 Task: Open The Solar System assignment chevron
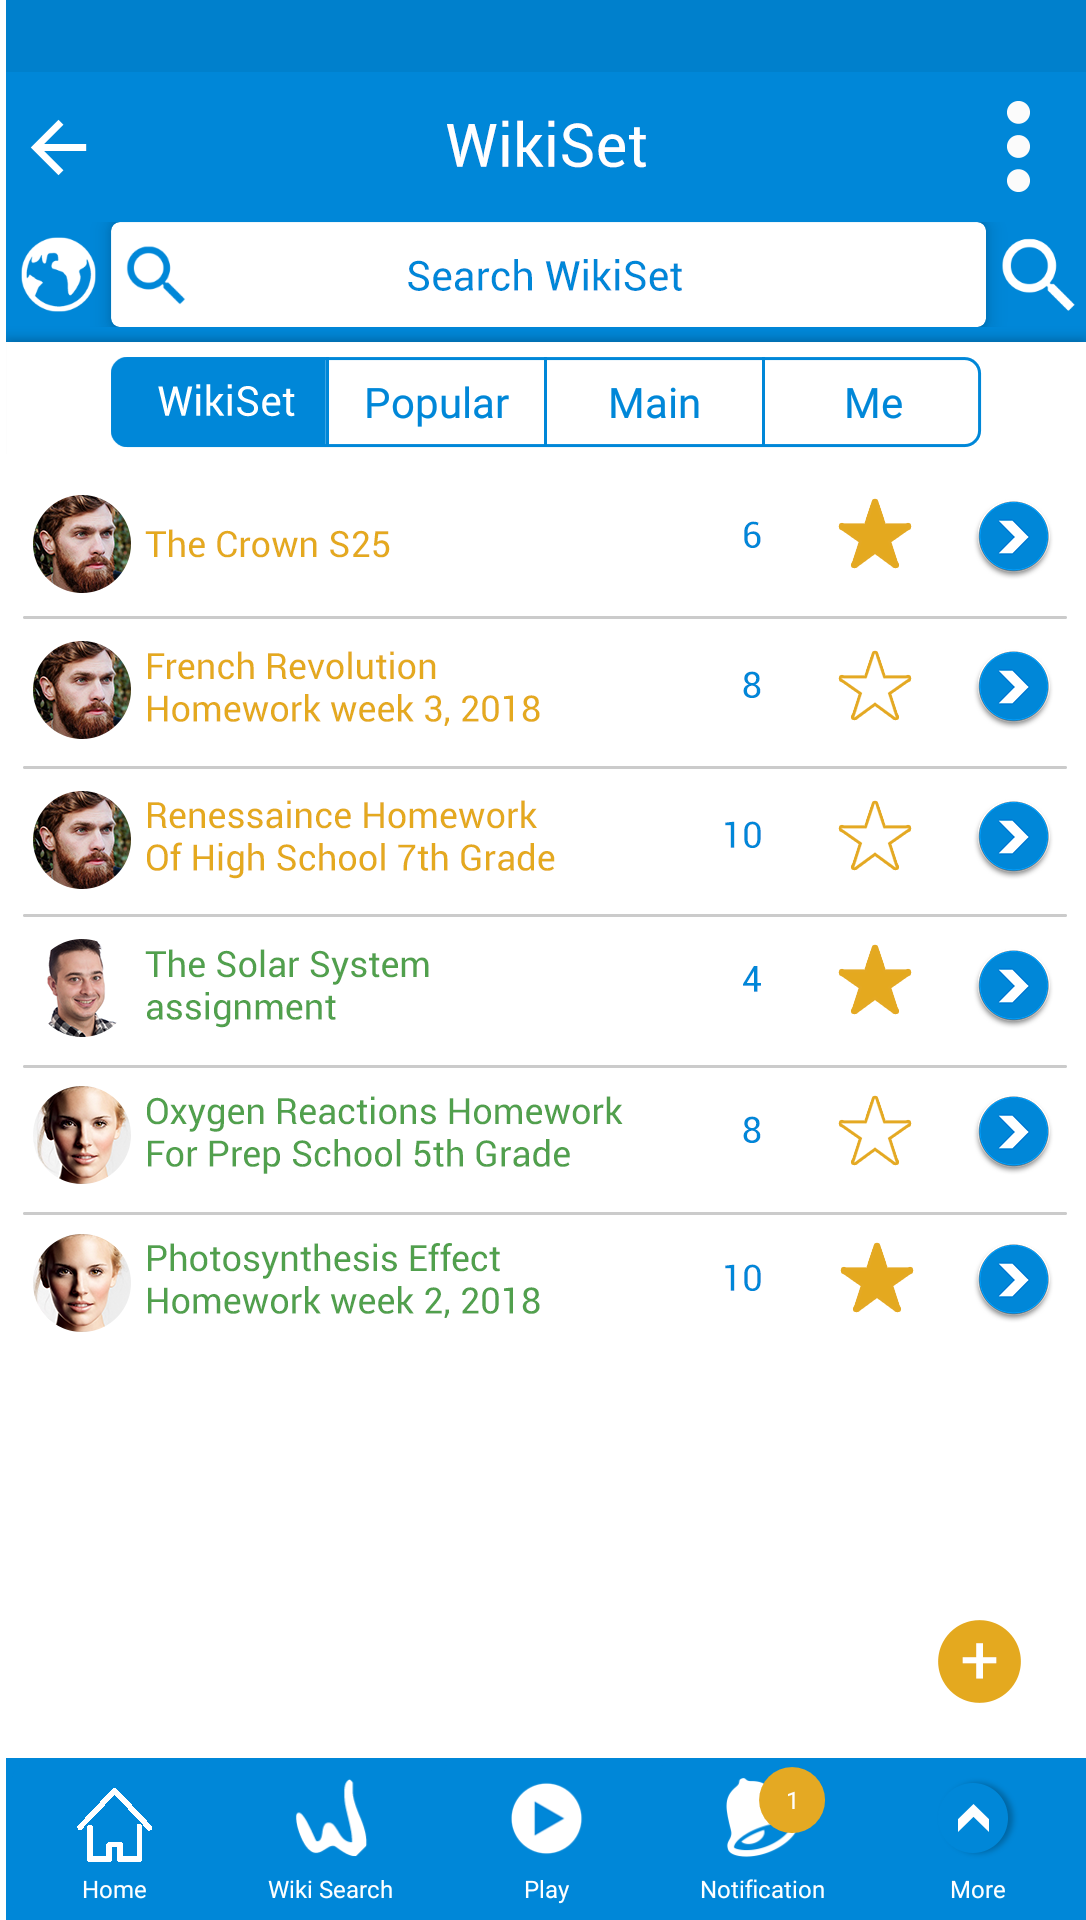pos(1013,985)
